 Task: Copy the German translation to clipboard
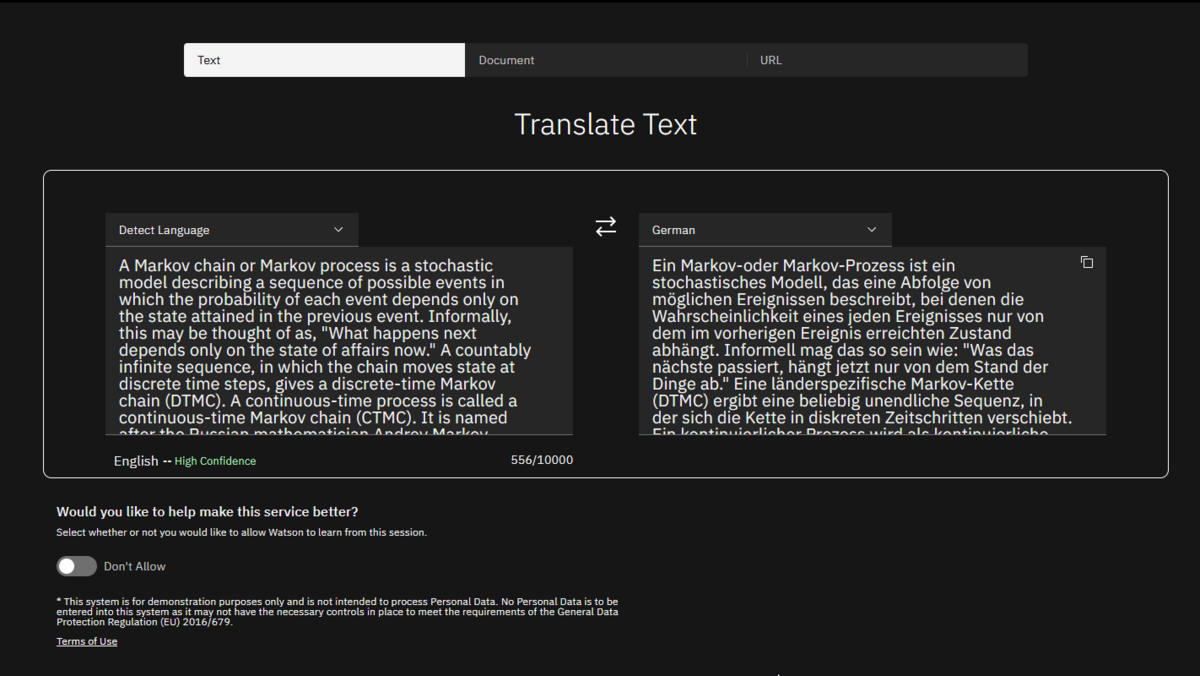click(1087, 262)
